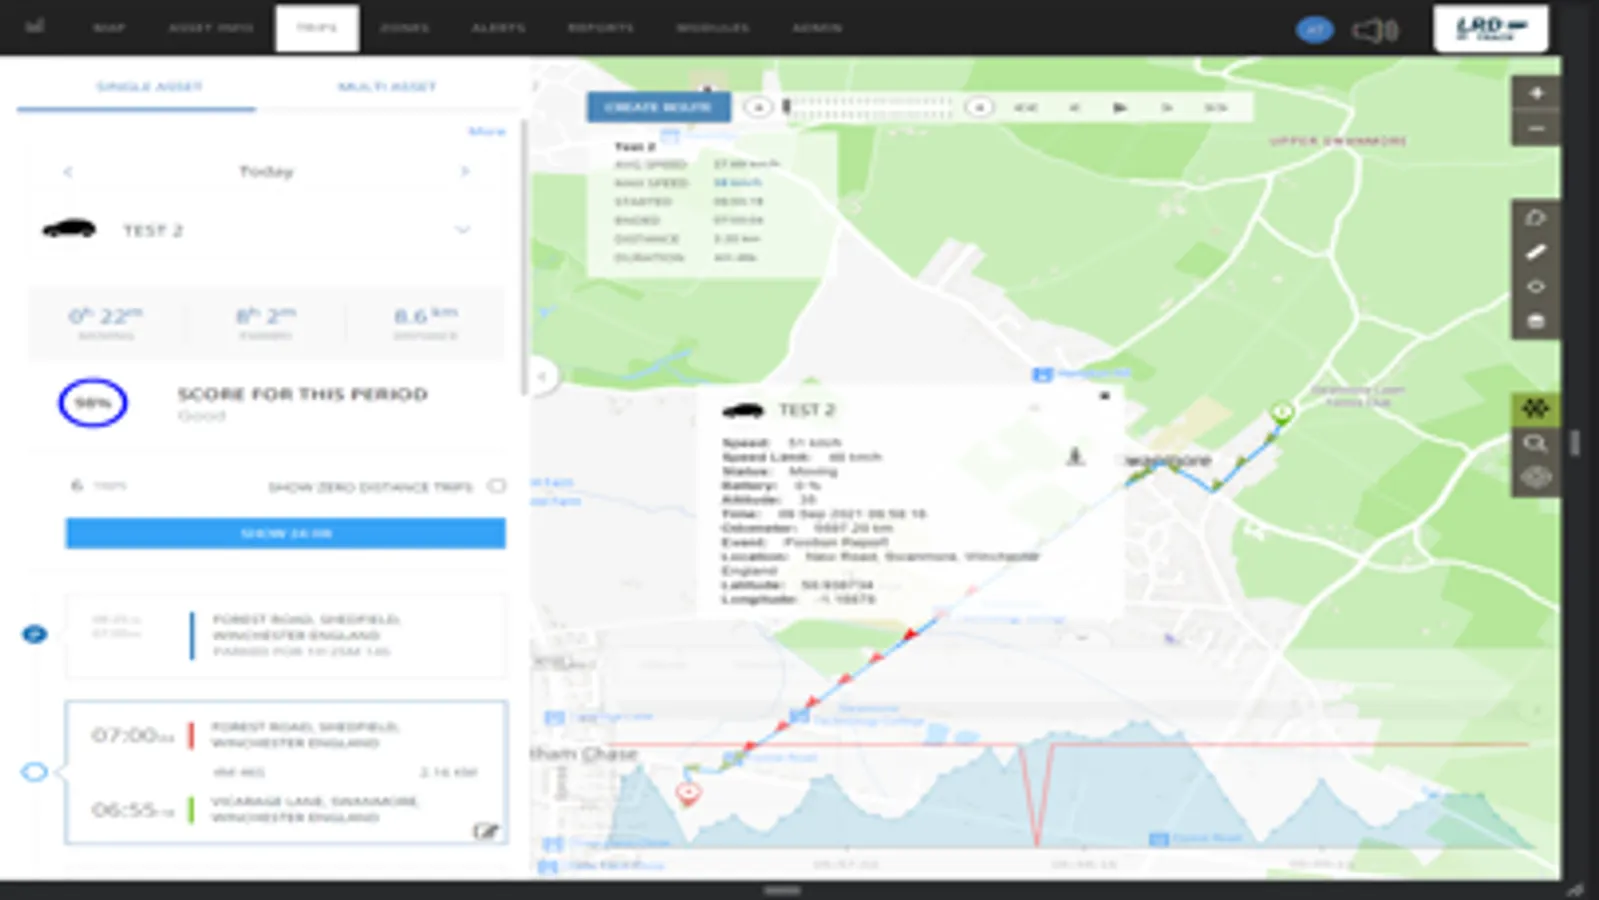
Task: Select the Trips tab in navigation
Action: [x=317, y=28]
